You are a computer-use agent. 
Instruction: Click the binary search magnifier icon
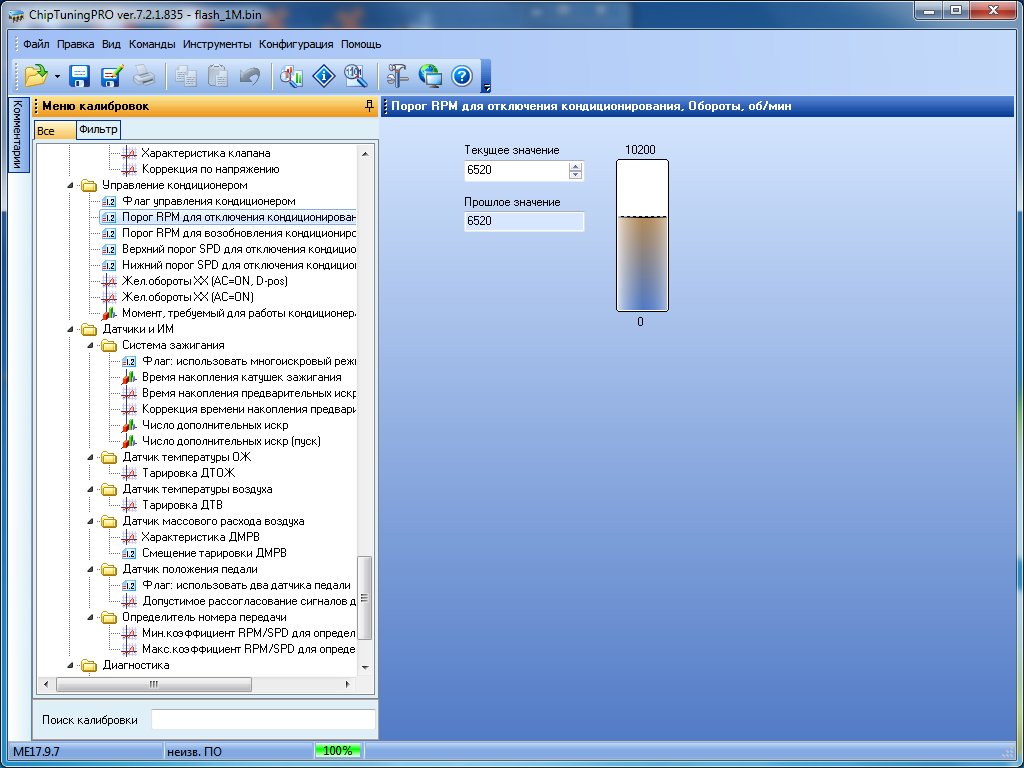355,75
